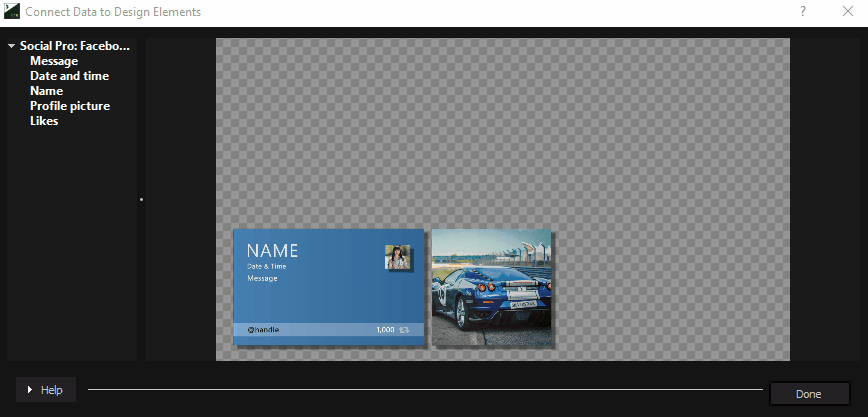The height and width of the screenshot is (417, 868).
Task: Select the Message data field
Action: (54, 61)
